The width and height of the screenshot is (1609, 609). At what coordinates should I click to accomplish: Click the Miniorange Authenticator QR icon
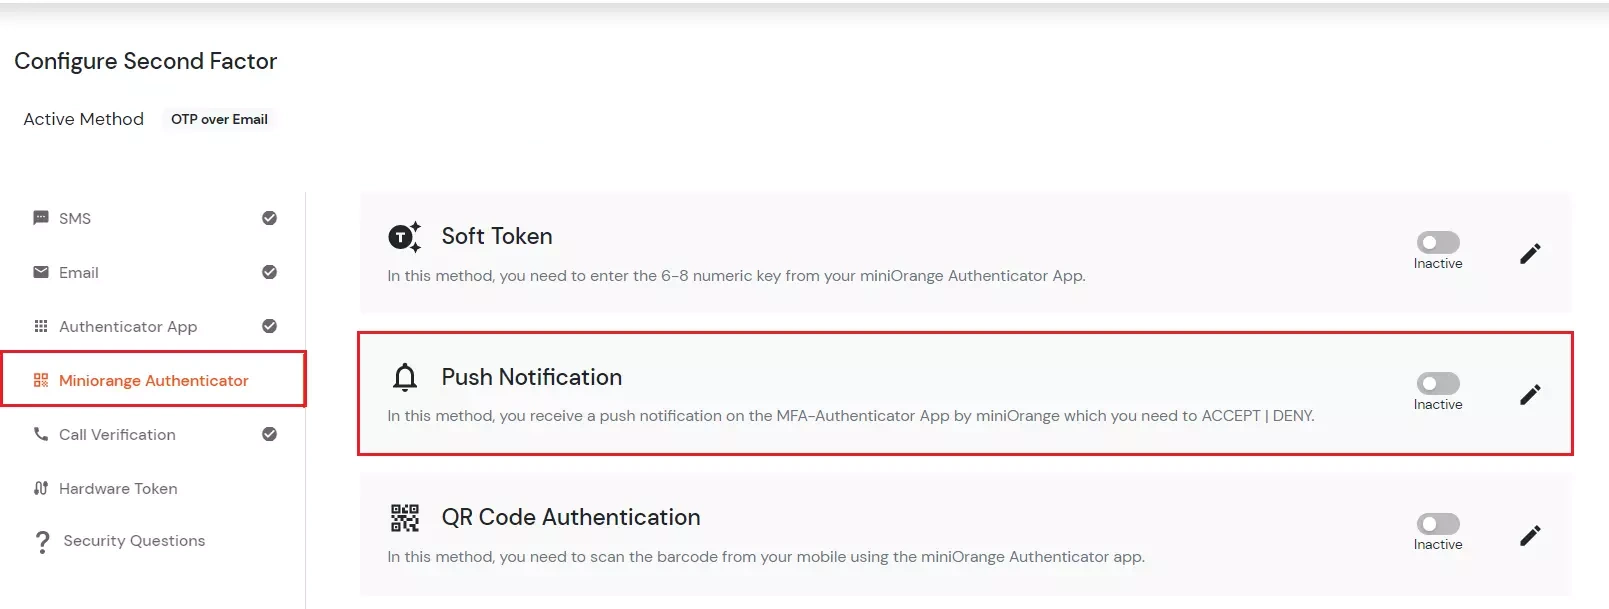(x=40, y=380)
